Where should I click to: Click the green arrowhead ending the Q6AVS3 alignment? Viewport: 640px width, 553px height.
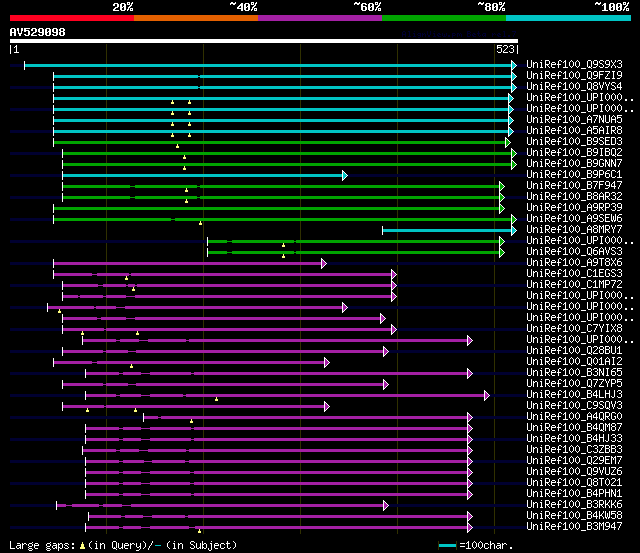[502, 253]
